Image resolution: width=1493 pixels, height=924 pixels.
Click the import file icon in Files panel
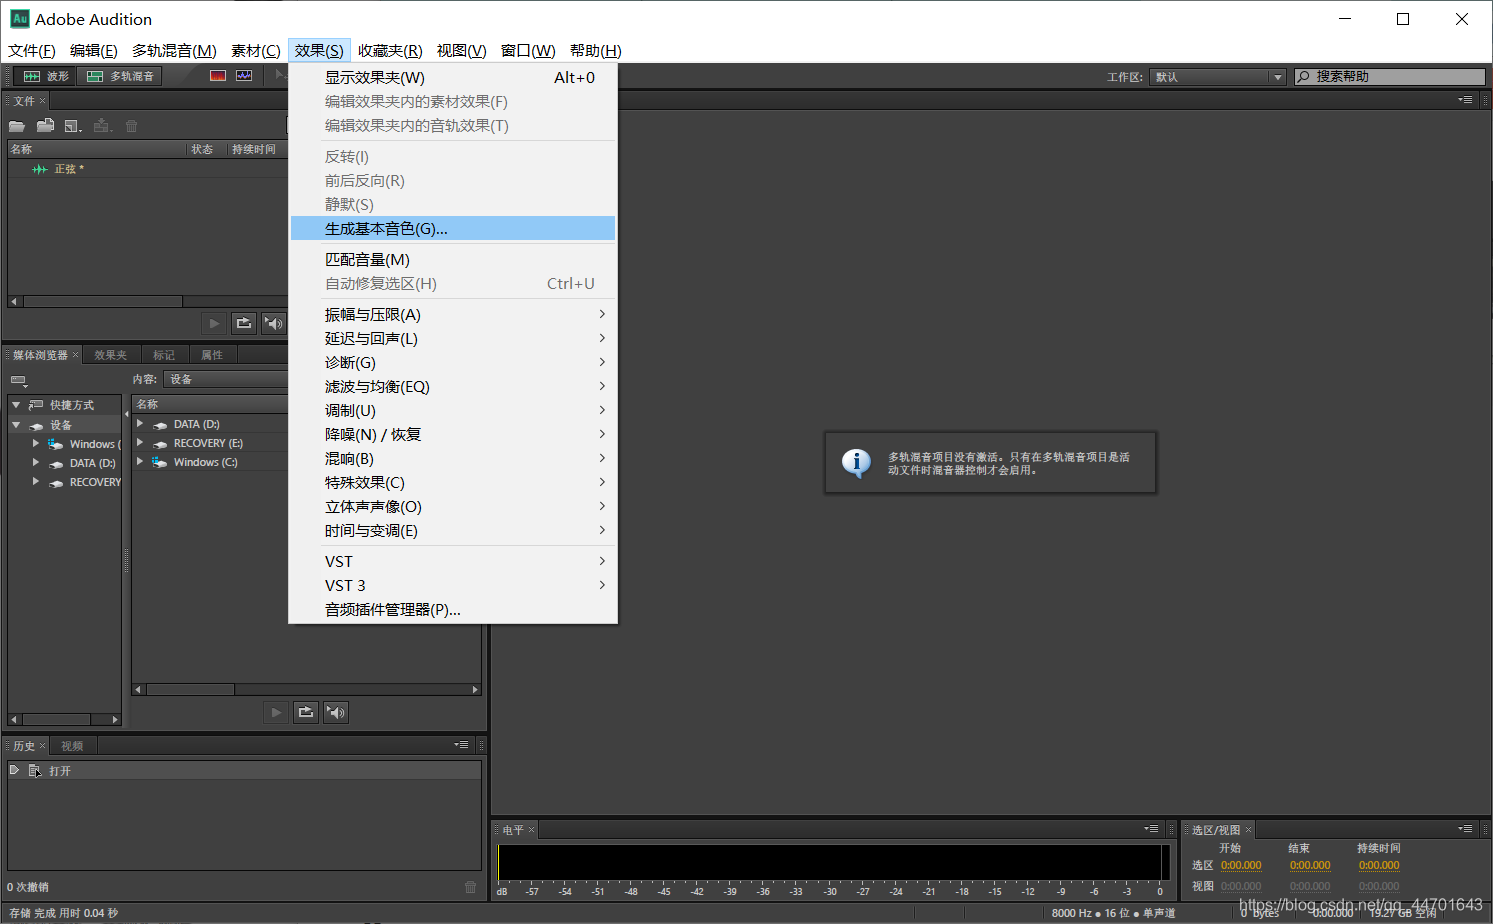45,126
